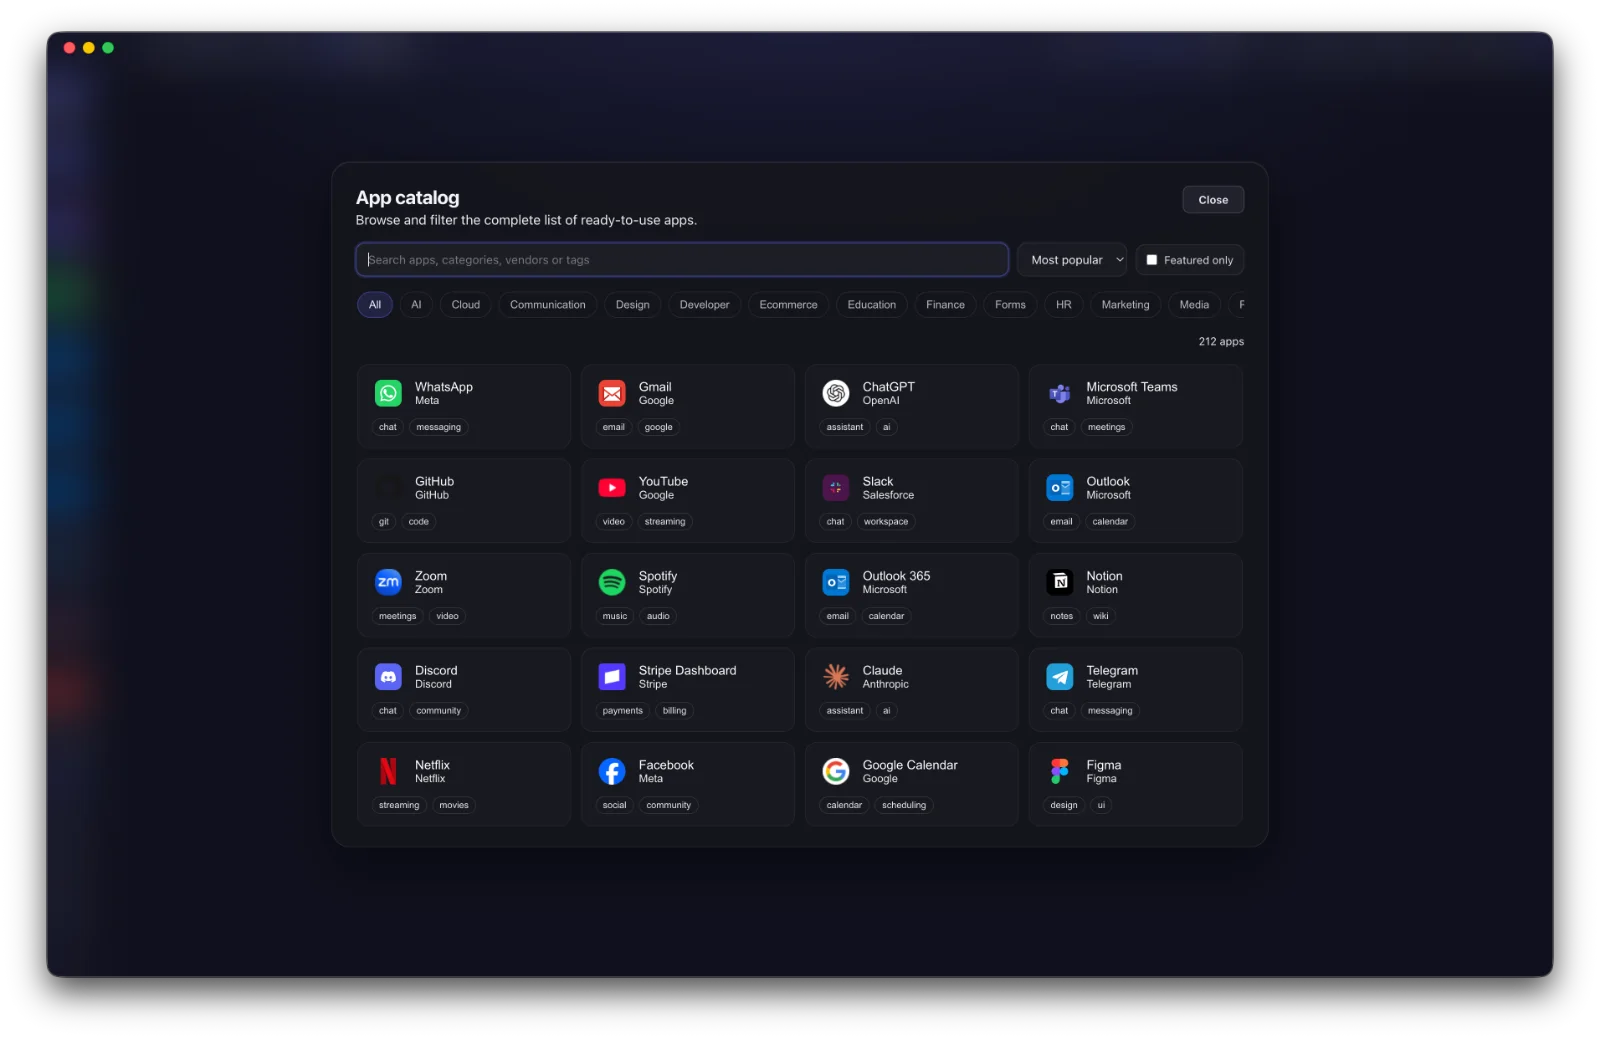
Task: Open the Claude starburst icon
Action: [836, 677]
